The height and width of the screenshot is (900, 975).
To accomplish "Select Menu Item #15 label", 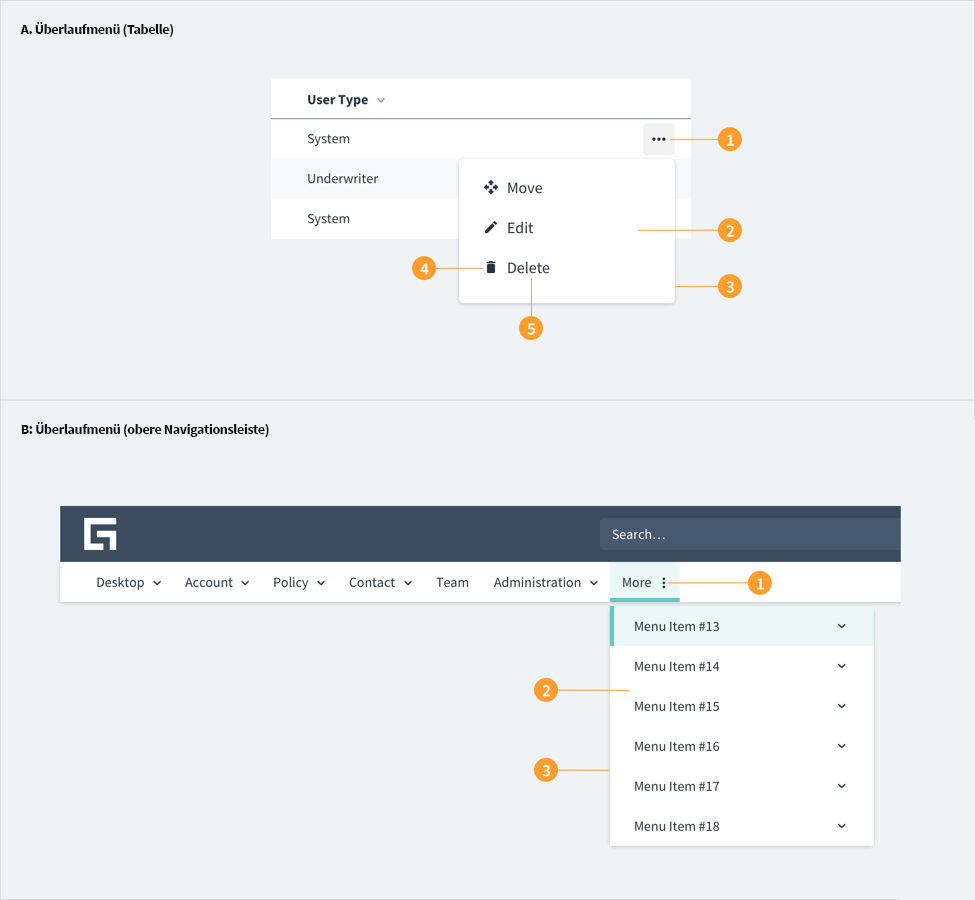I will pyautogui.click(x=677, y=706).
